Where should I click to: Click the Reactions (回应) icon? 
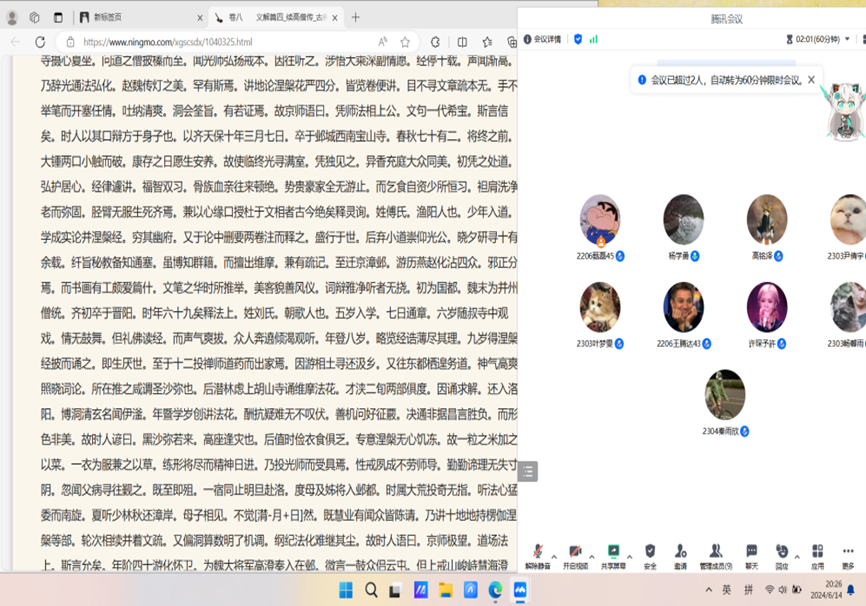pyautogui.click(x=782, y=552)
